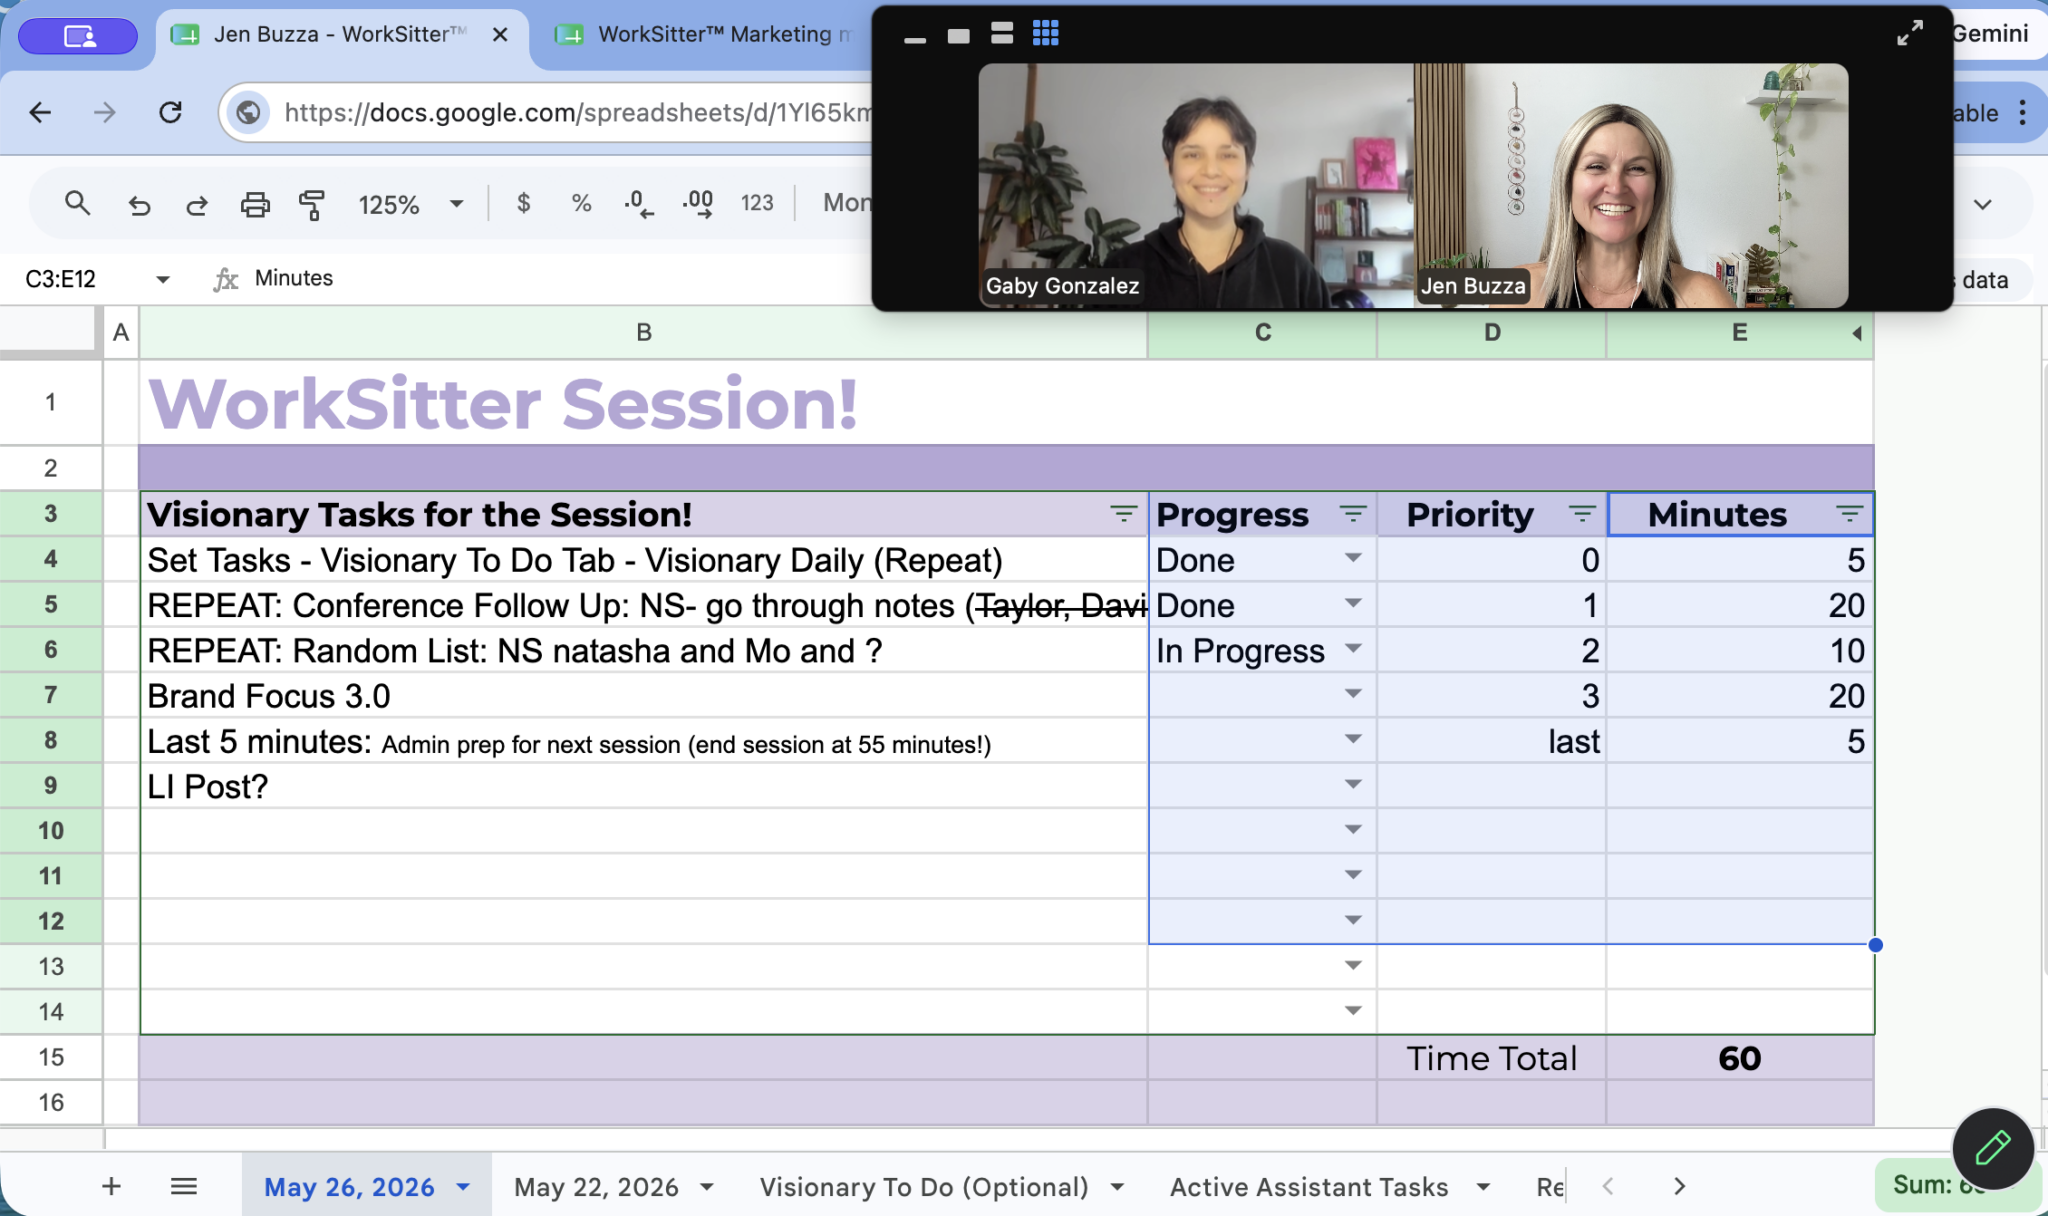Decrease decimal places icon
The width and height of the screenshot is (2048, 1216).
tap(638, 204)
